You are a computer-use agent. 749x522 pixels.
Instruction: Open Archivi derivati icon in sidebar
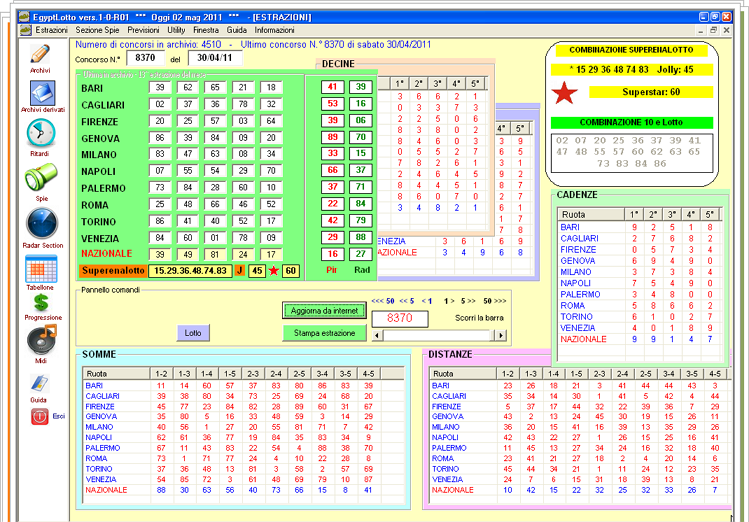pos(43,93)
